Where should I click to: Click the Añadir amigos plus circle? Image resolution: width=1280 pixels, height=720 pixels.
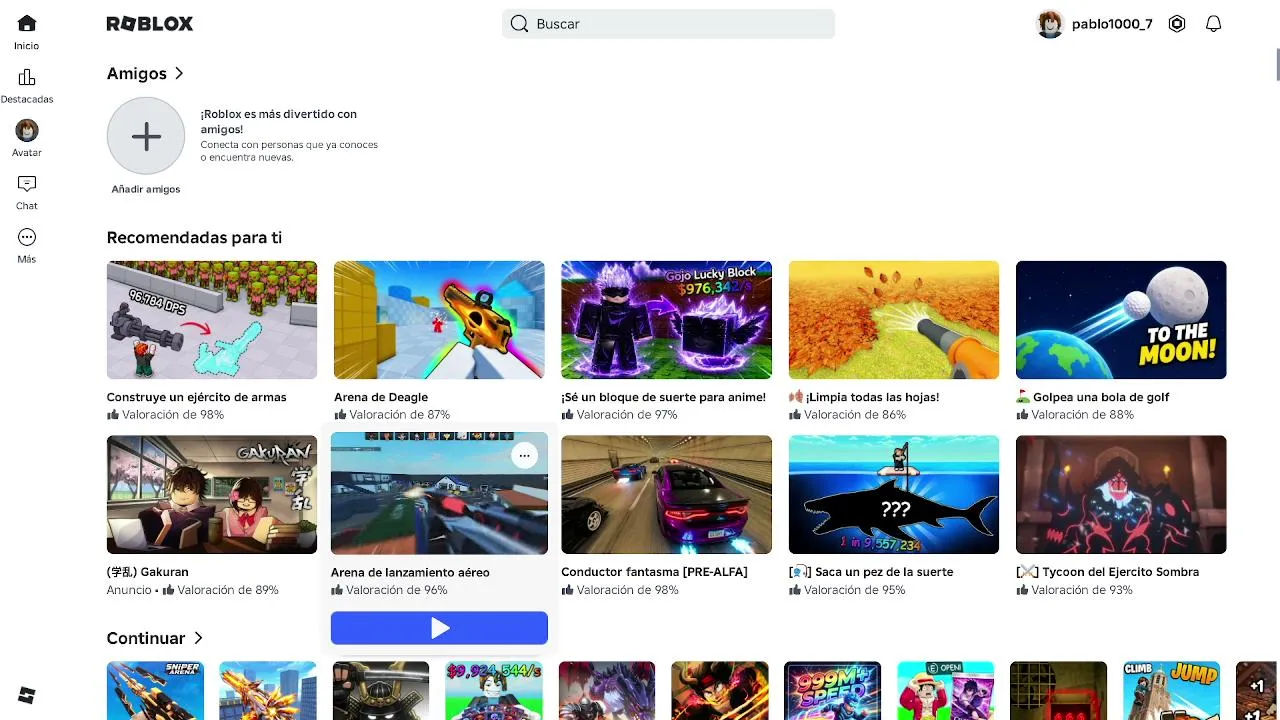pyautogui.click(x=146, y=136)
